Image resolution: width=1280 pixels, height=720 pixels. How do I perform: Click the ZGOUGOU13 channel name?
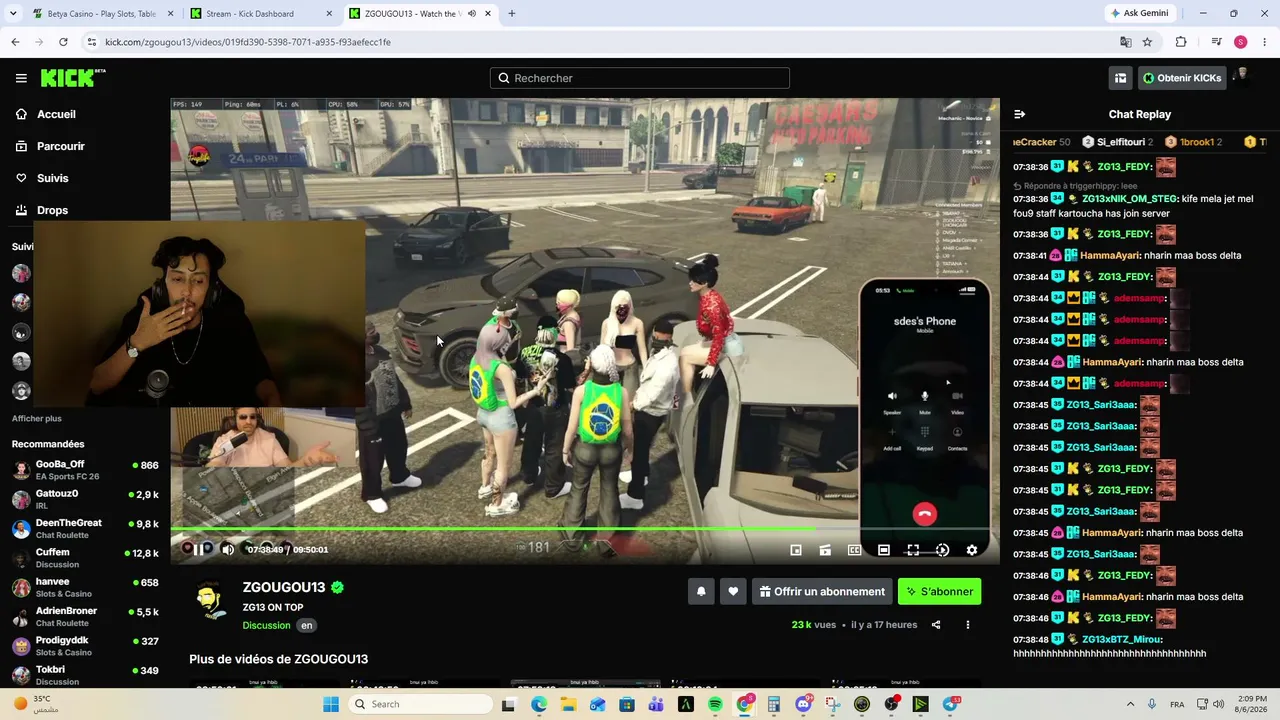pos(284,587)
